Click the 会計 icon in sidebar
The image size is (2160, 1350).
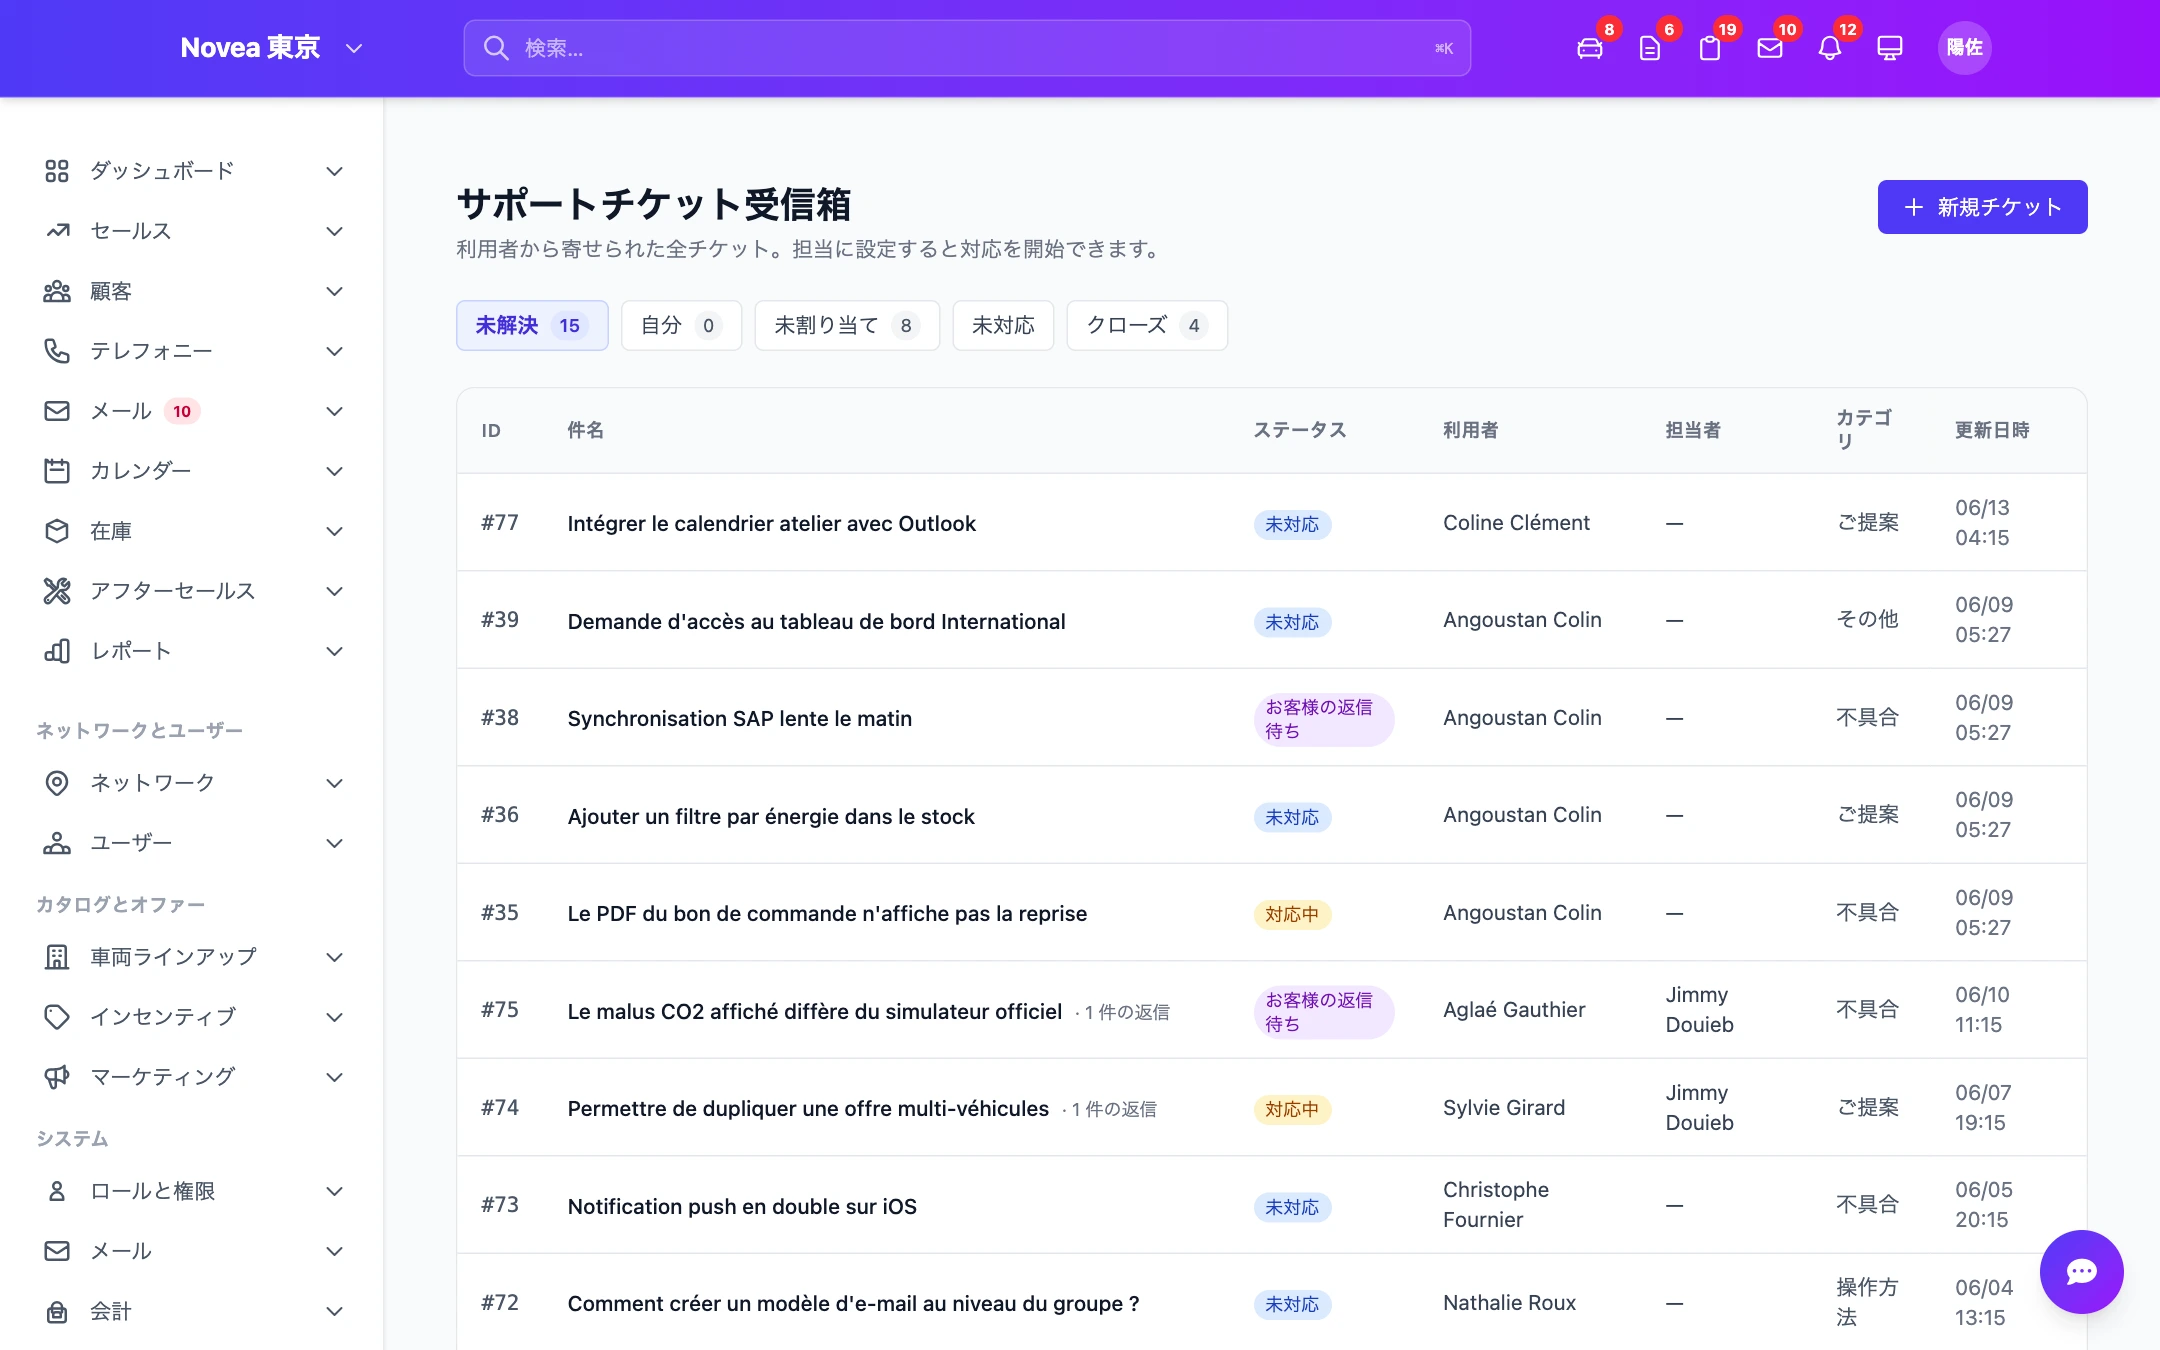[57, 1311]
